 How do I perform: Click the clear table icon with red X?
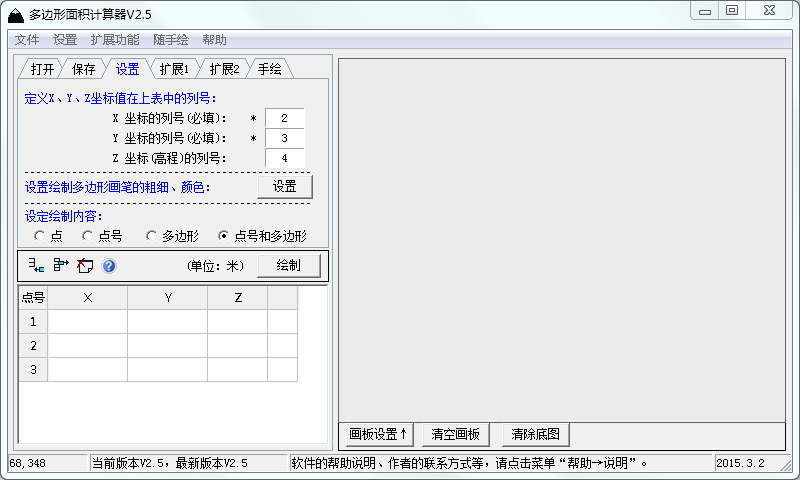[85, 265]
